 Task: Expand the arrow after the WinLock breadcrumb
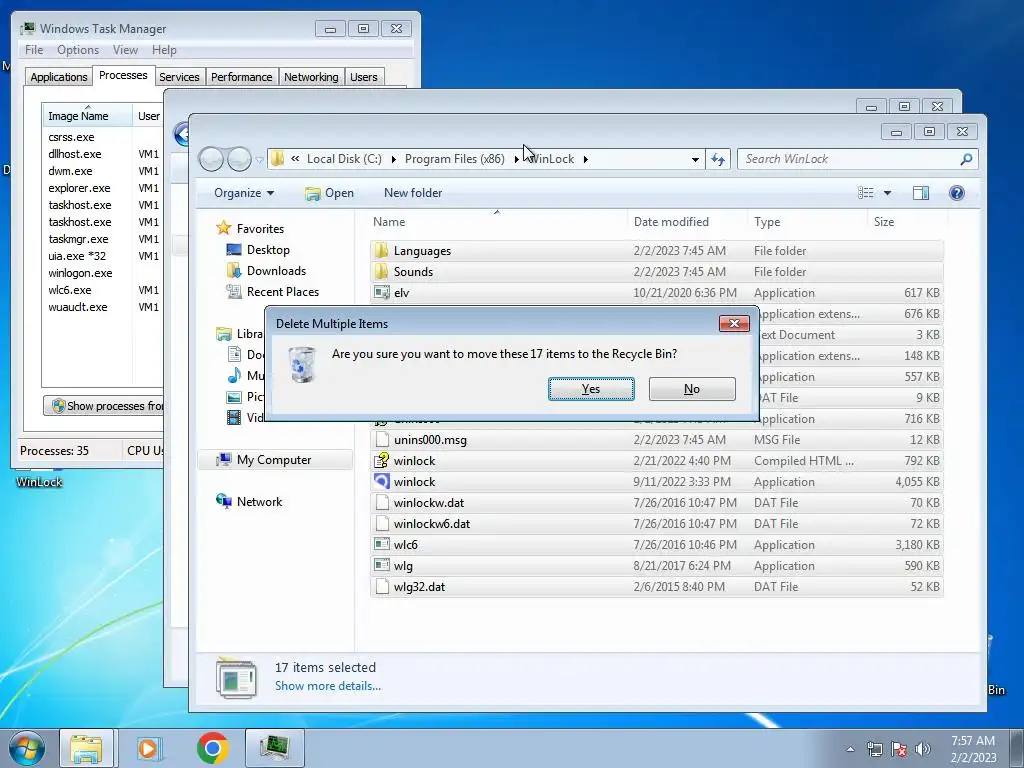[586, 159]
